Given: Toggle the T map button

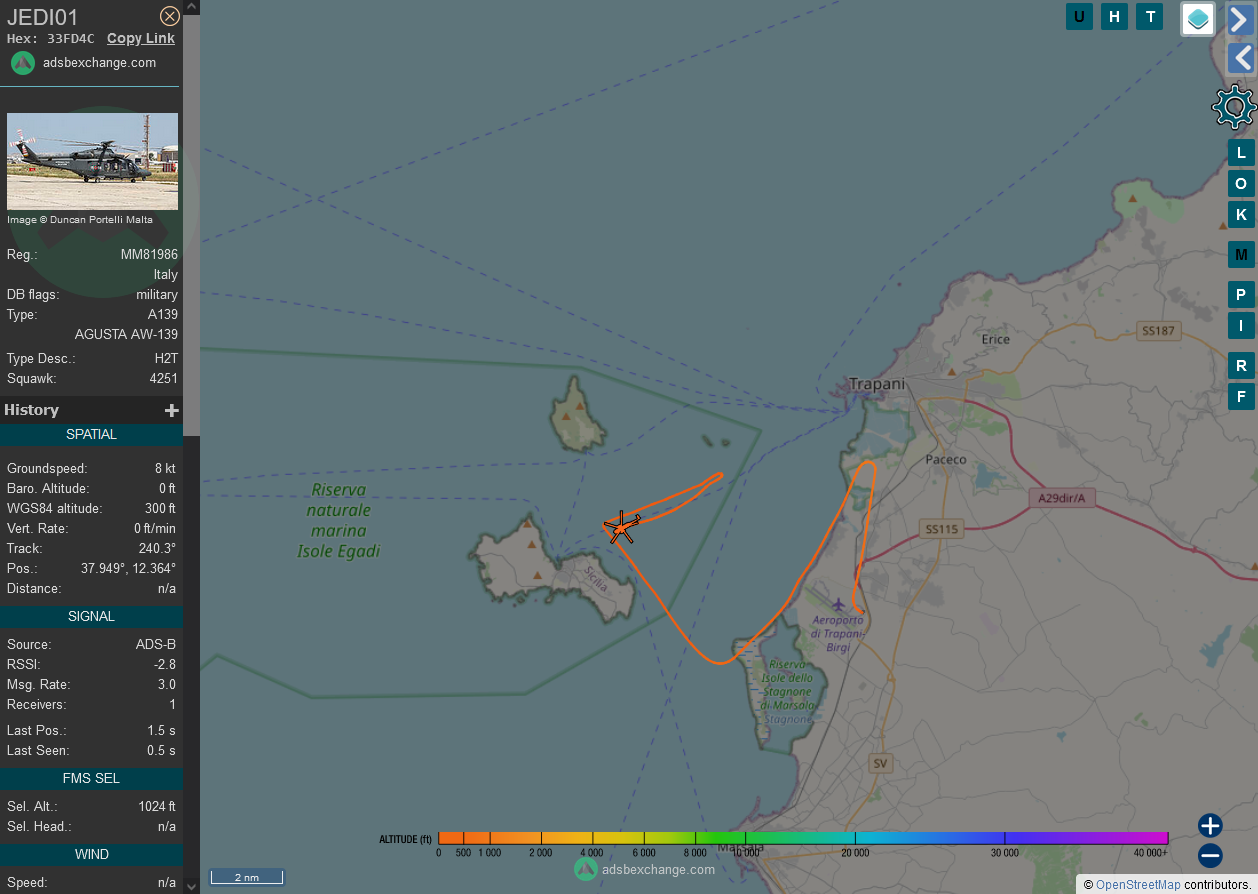Looking at the screenshot, I should (1150, 16).
